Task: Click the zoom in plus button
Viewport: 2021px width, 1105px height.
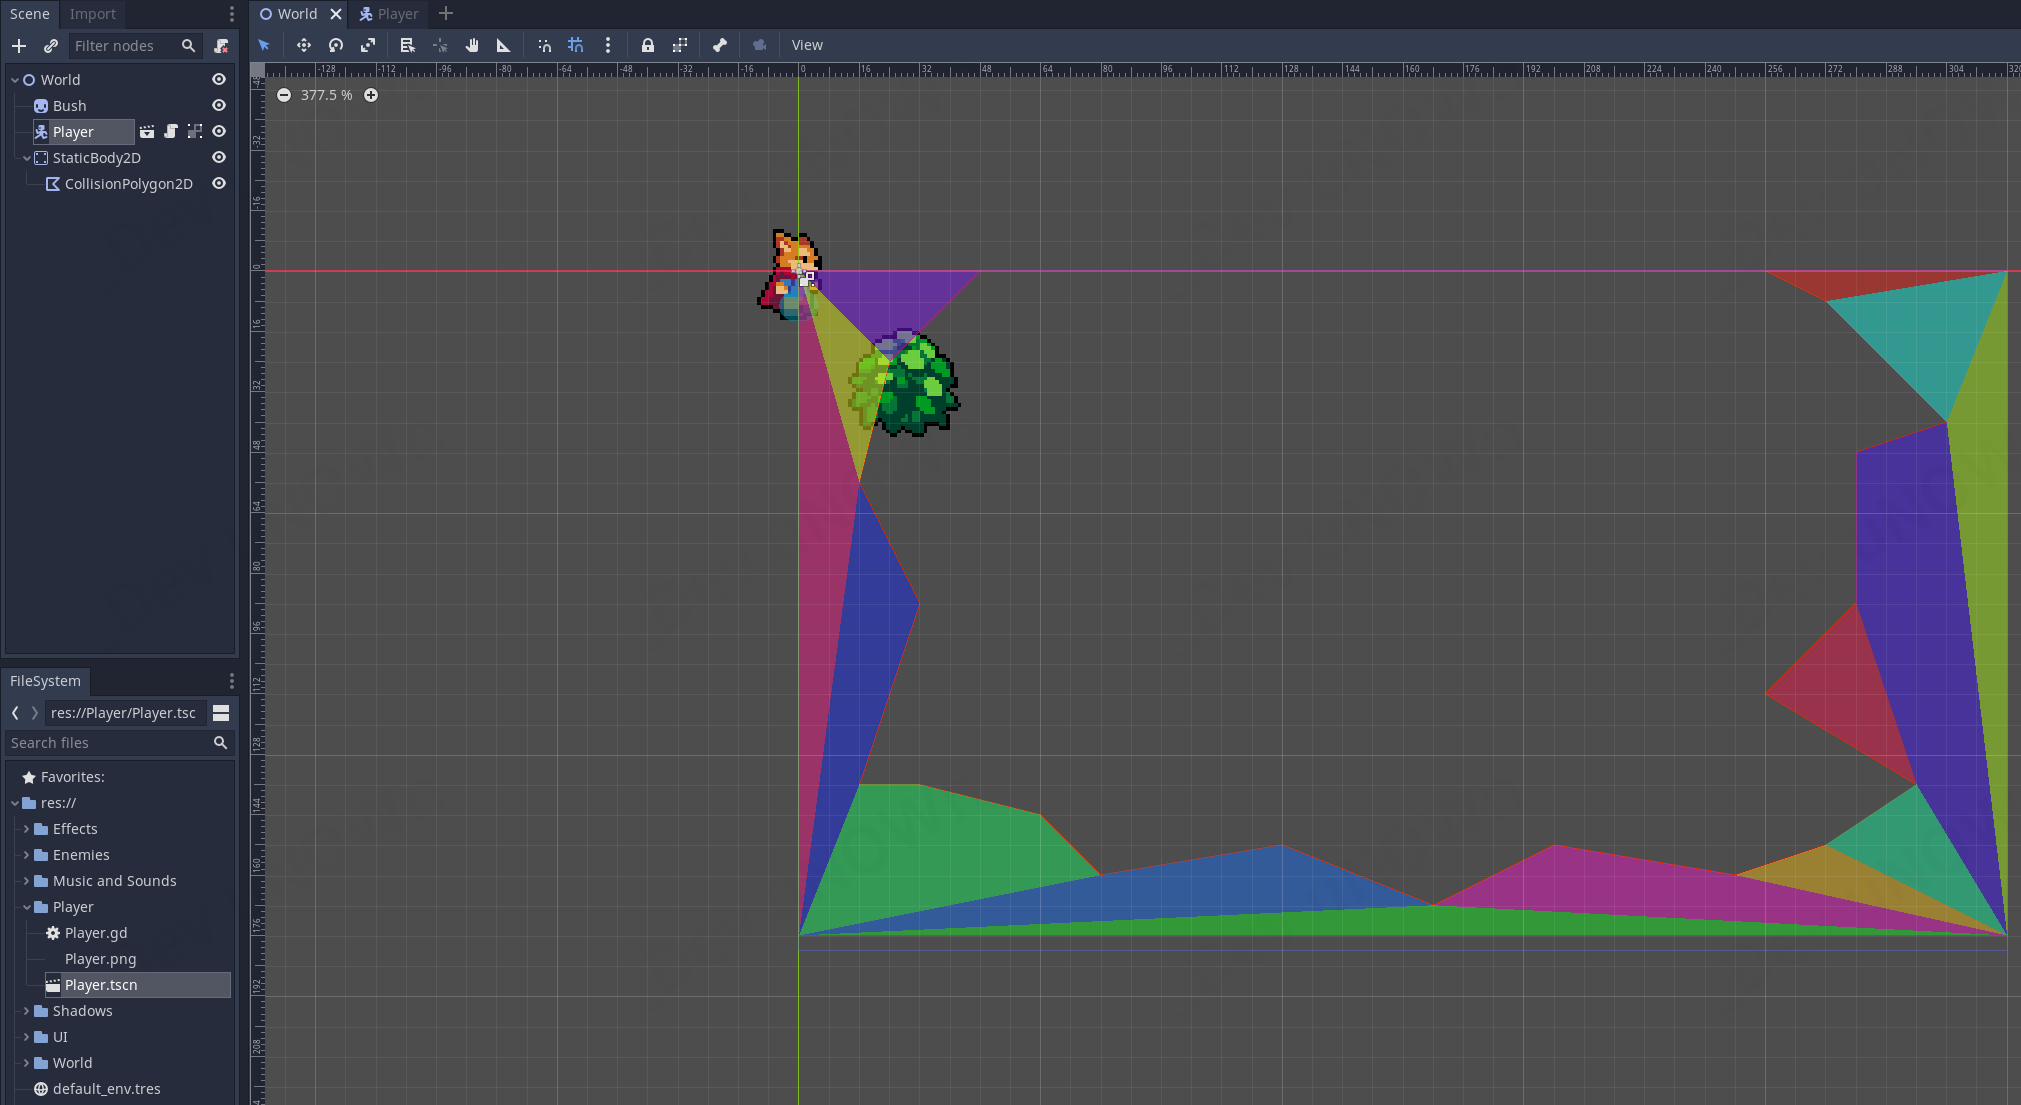Action: [x=371, y=95]
